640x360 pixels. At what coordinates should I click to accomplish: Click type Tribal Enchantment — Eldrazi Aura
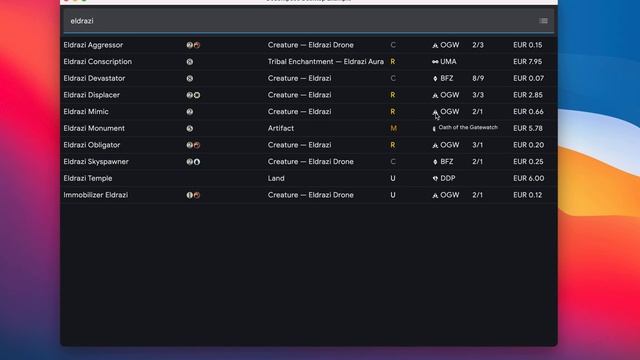tap(326, 62)
